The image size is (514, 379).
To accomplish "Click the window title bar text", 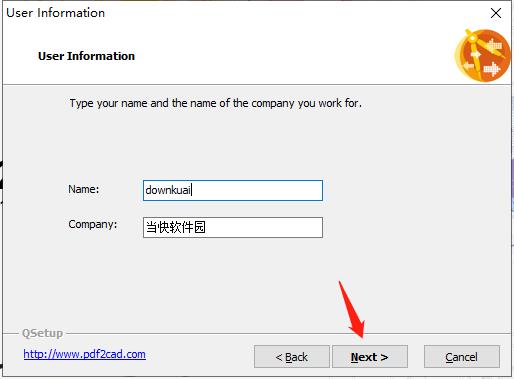I will tap(55, 13).
